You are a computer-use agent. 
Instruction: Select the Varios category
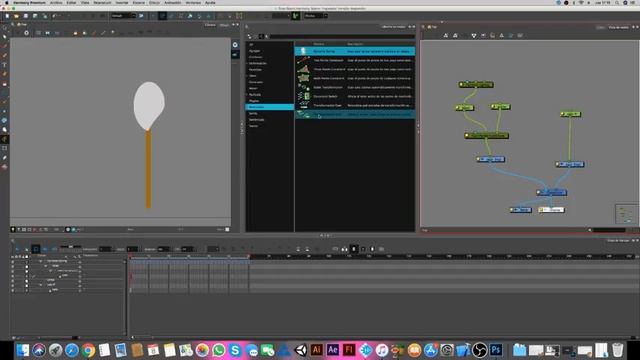pos(253,126)
